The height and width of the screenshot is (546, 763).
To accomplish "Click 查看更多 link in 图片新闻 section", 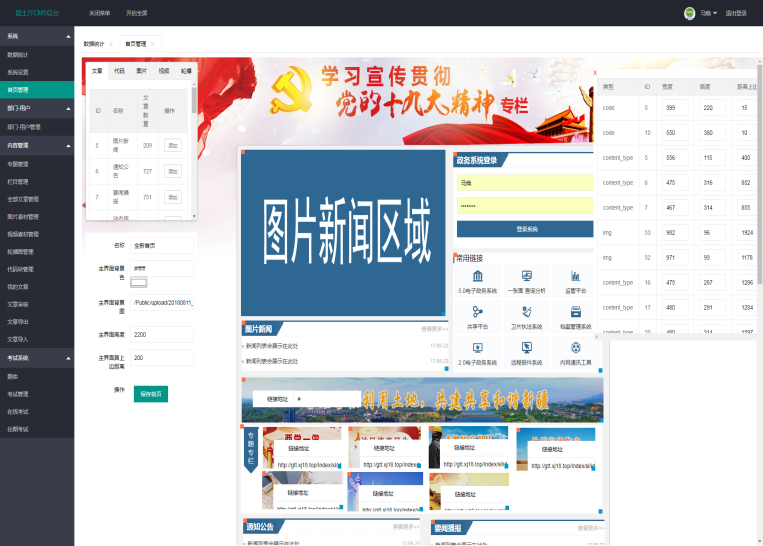I will [x=434, y=329].
